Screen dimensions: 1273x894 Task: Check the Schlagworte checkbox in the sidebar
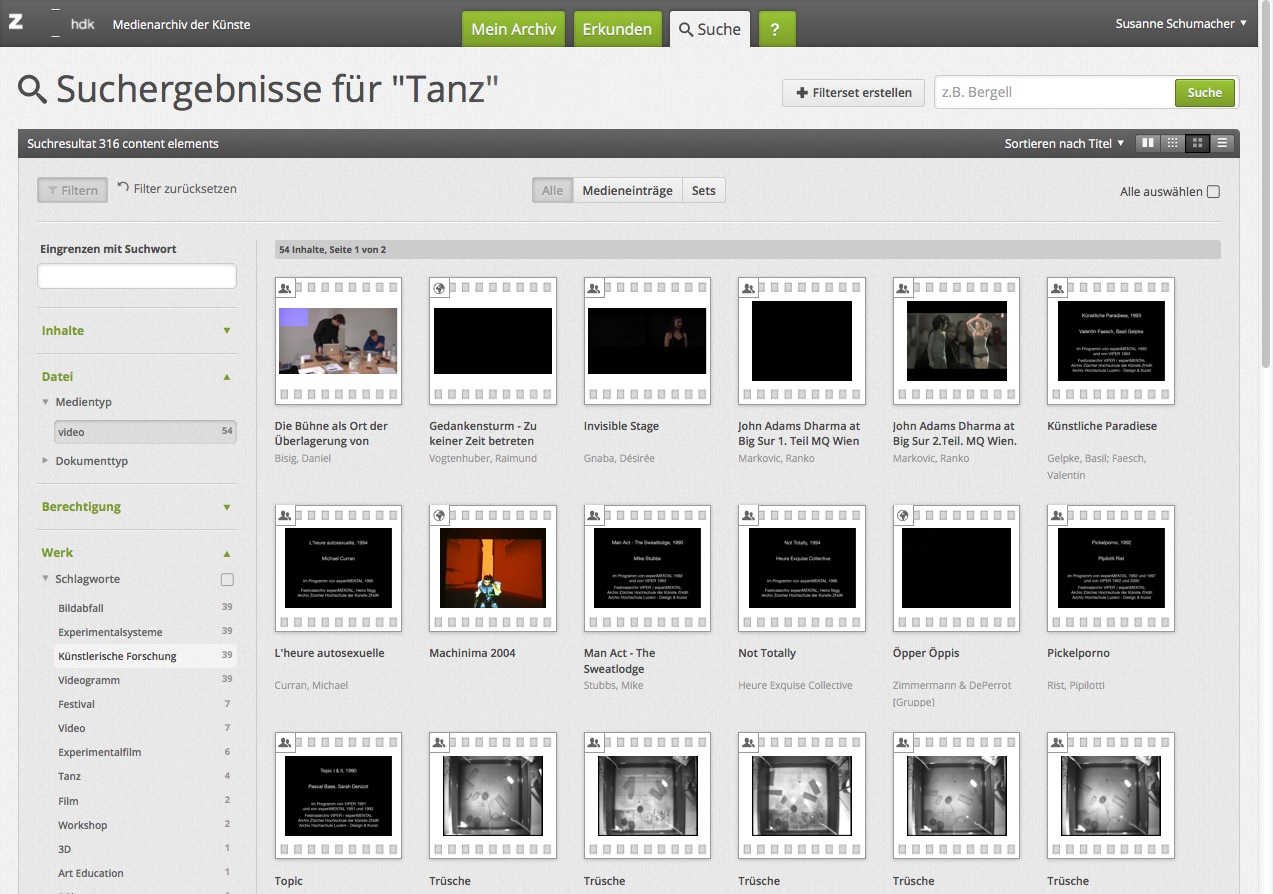(x=227, y=580)
